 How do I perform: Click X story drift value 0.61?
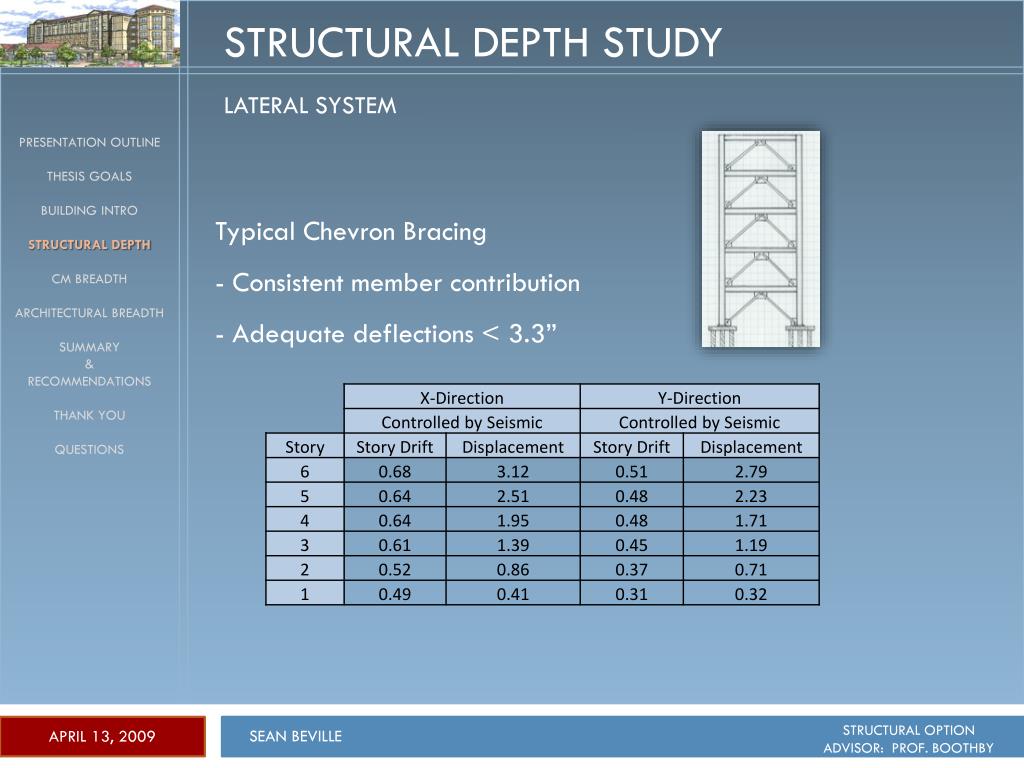click(394, 545)
